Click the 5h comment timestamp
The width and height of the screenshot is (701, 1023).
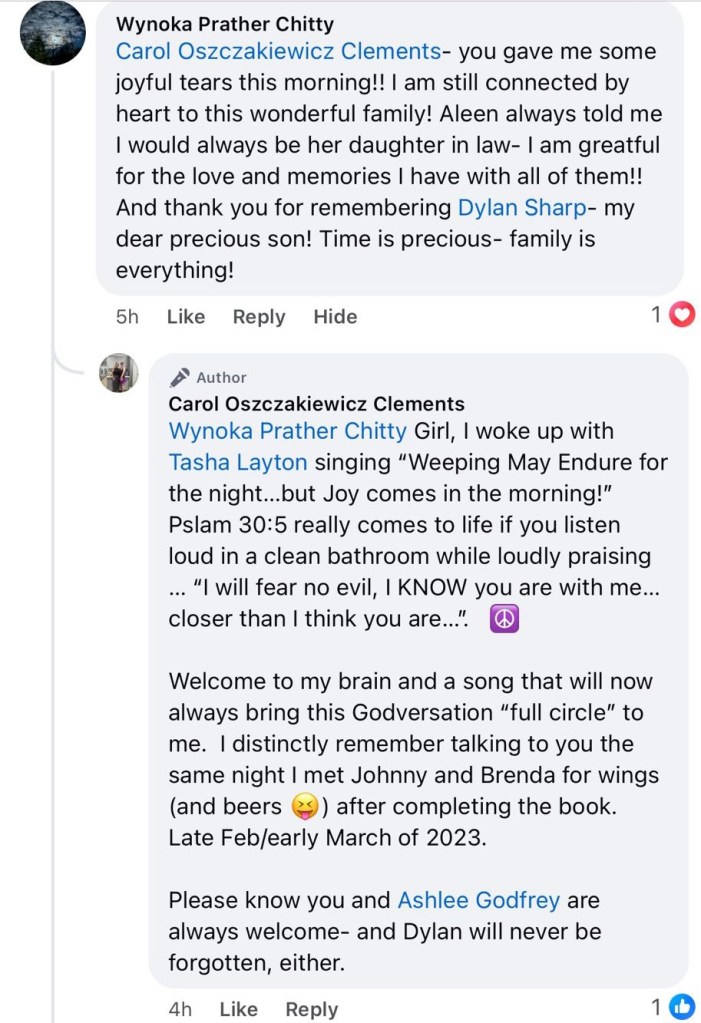click(127, 317)
